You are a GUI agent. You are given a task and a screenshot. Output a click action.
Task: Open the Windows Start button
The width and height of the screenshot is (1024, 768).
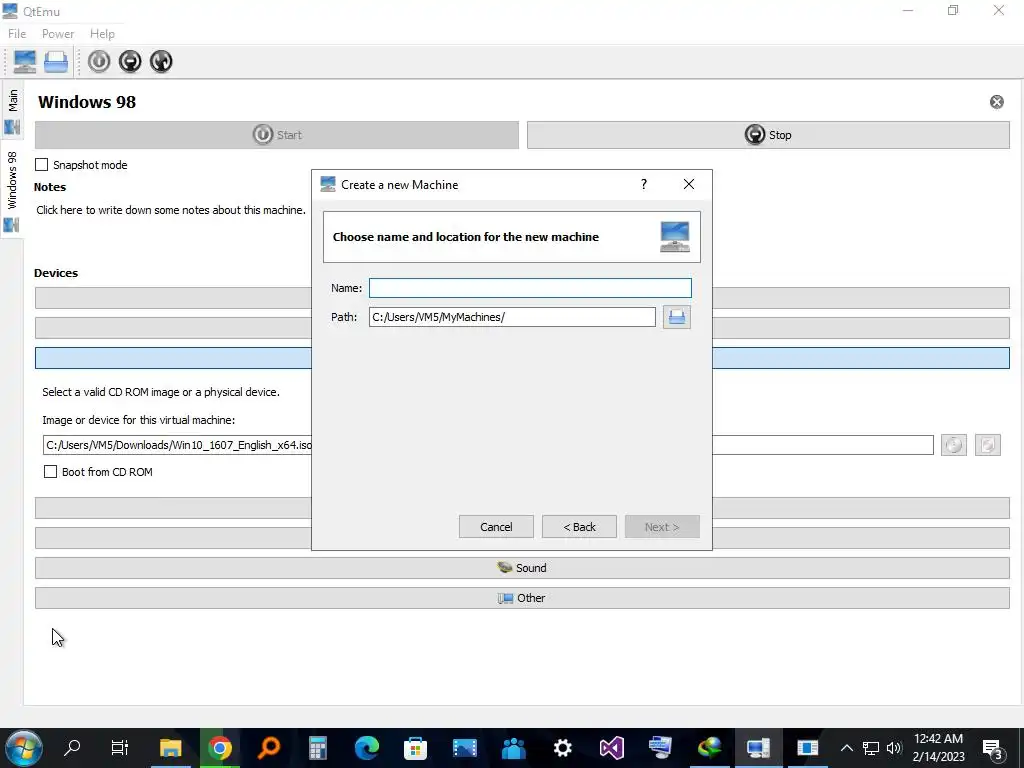[24, 748]
